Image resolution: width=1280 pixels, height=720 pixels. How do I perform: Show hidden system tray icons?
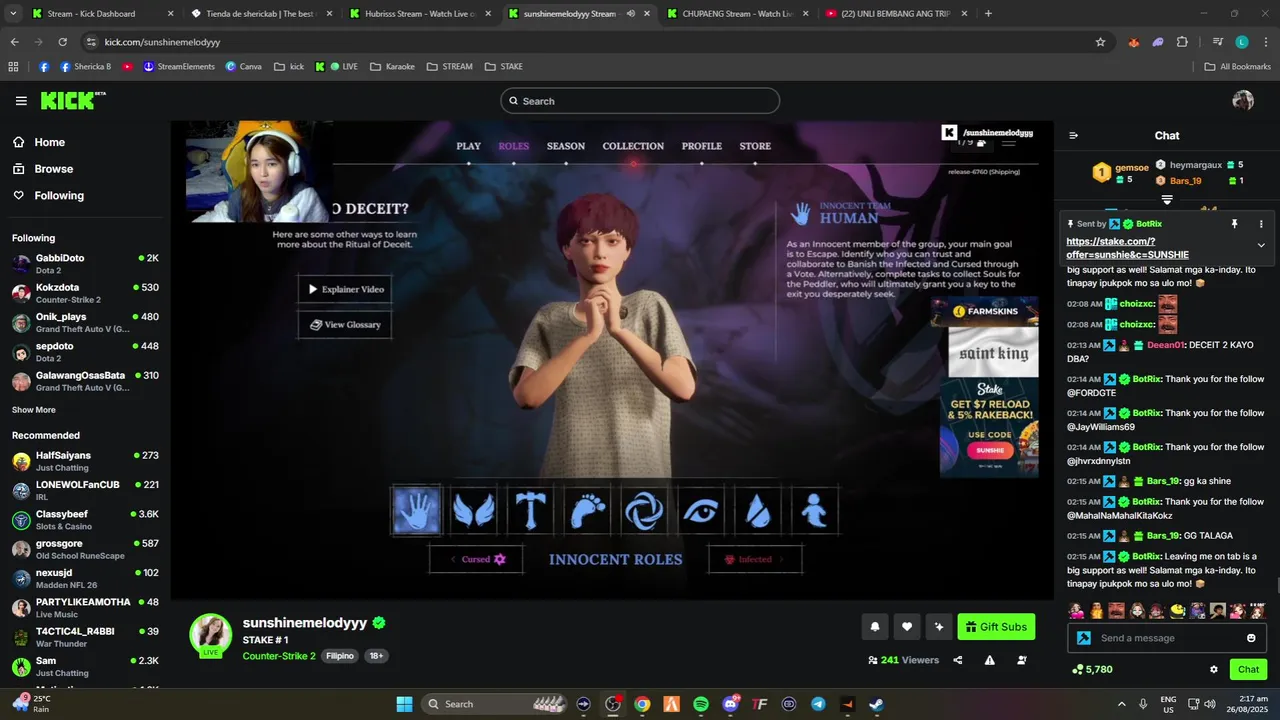[1121, 704]
